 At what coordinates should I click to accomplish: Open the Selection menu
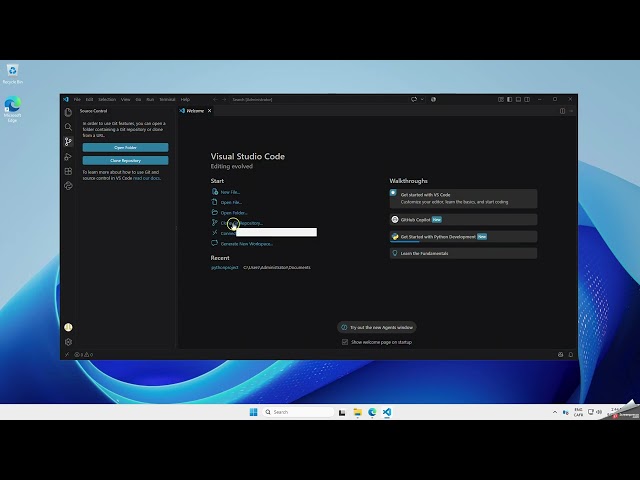[107, 99]
